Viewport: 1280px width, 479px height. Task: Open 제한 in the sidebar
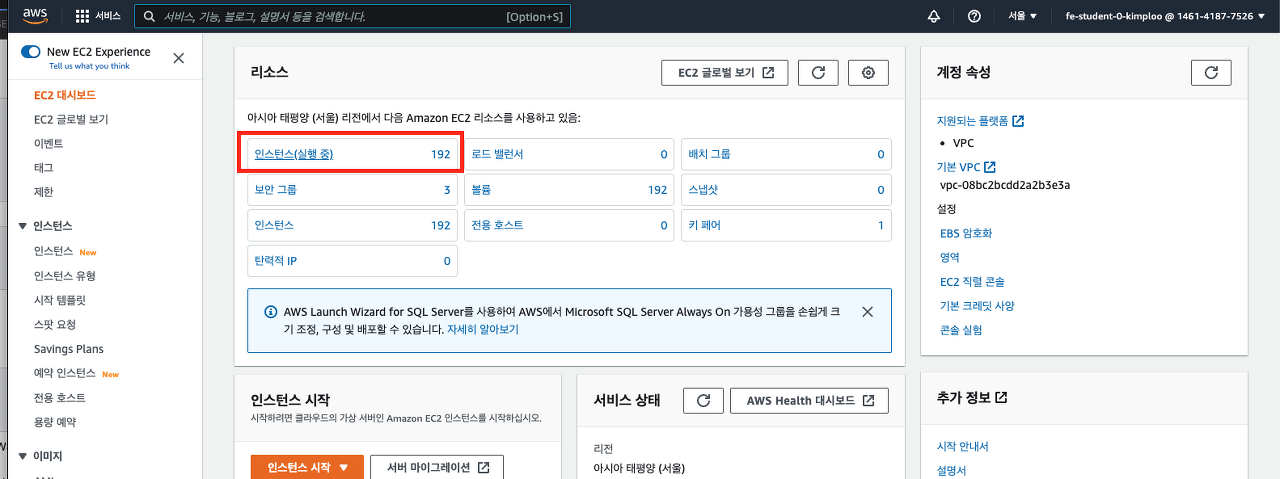[x=44, y=191]
